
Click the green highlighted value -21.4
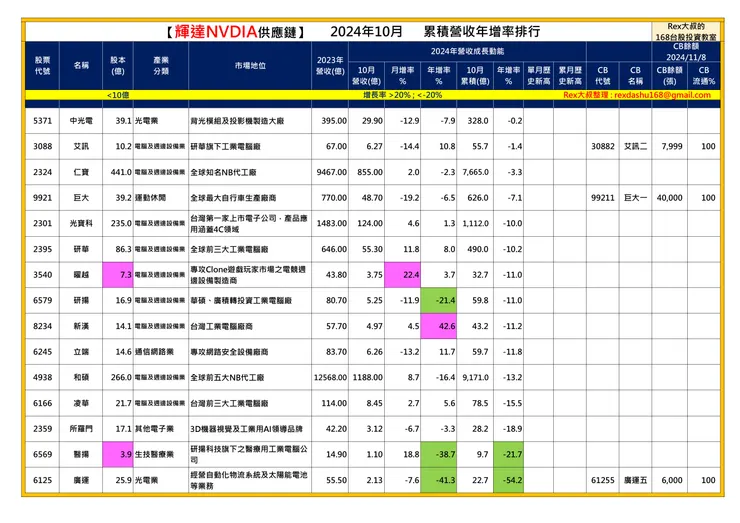point(438,300)
